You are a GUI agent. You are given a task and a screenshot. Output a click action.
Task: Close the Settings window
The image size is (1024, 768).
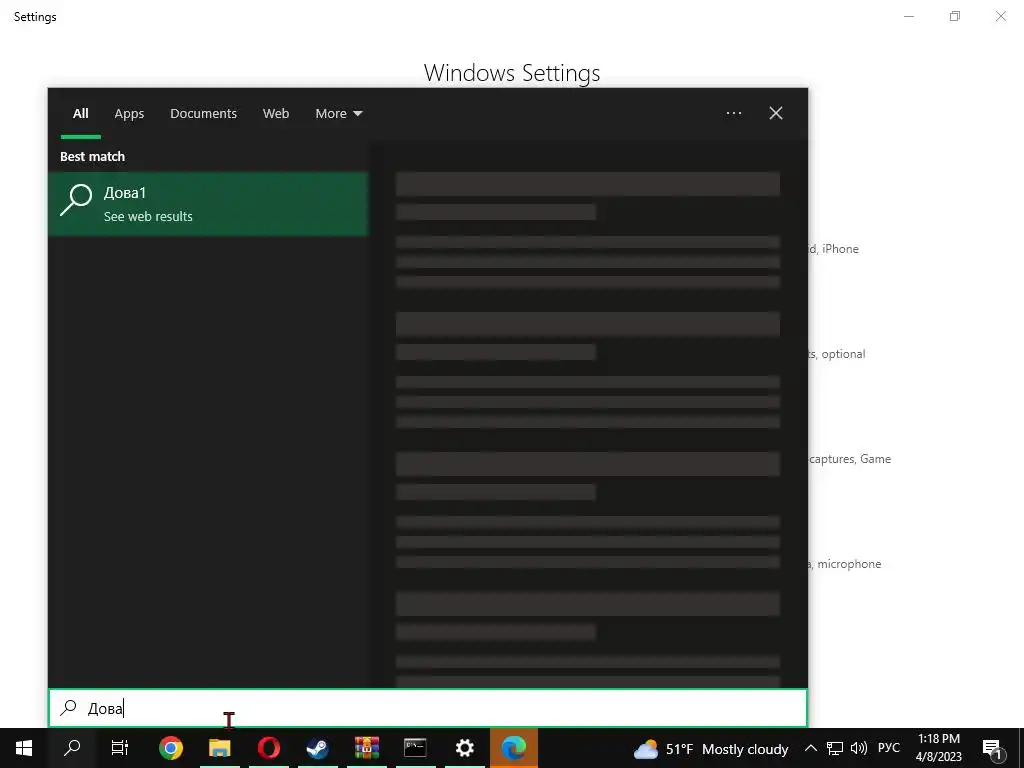(1000, 16)
